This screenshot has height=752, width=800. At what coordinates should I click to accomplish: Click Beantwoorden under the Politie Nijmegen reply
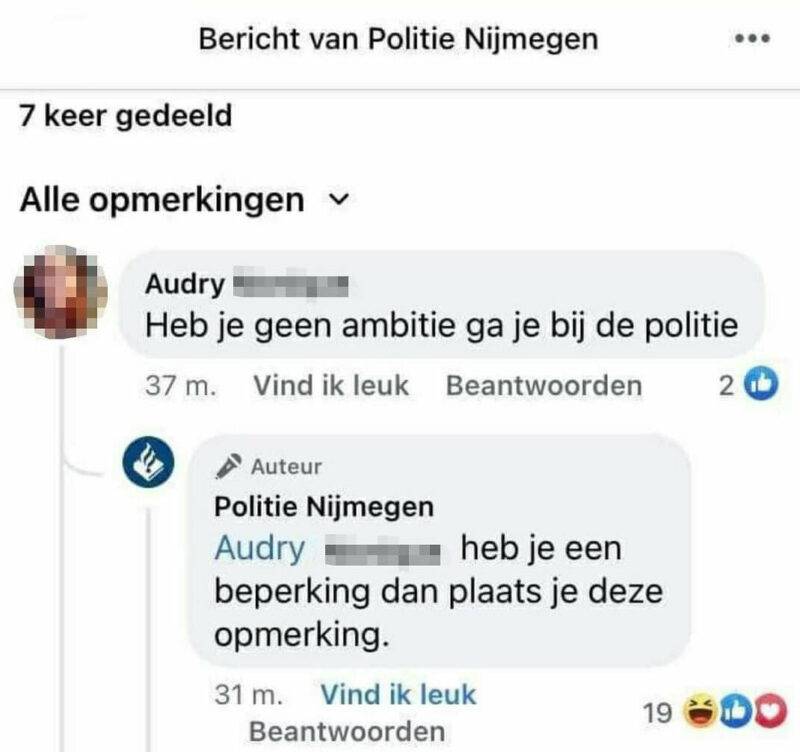[x=346, y=731]
